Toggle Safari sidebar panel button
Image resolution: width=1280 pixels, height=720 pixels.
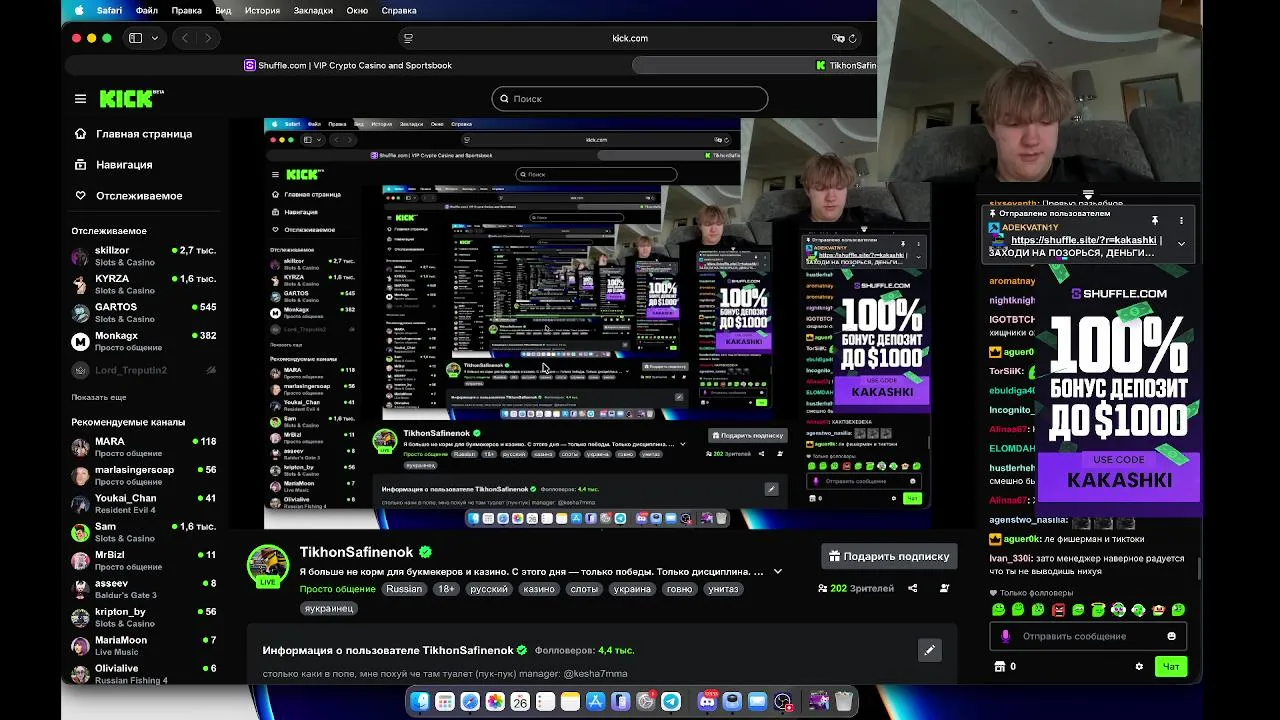pyautogui.click(x=136, y=38)
